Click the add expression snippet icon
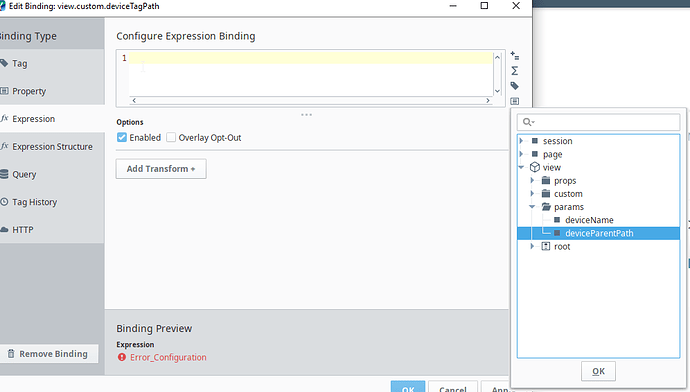This screenshot has width=690, height=392. pyautogui.click(x=514, y=56)
